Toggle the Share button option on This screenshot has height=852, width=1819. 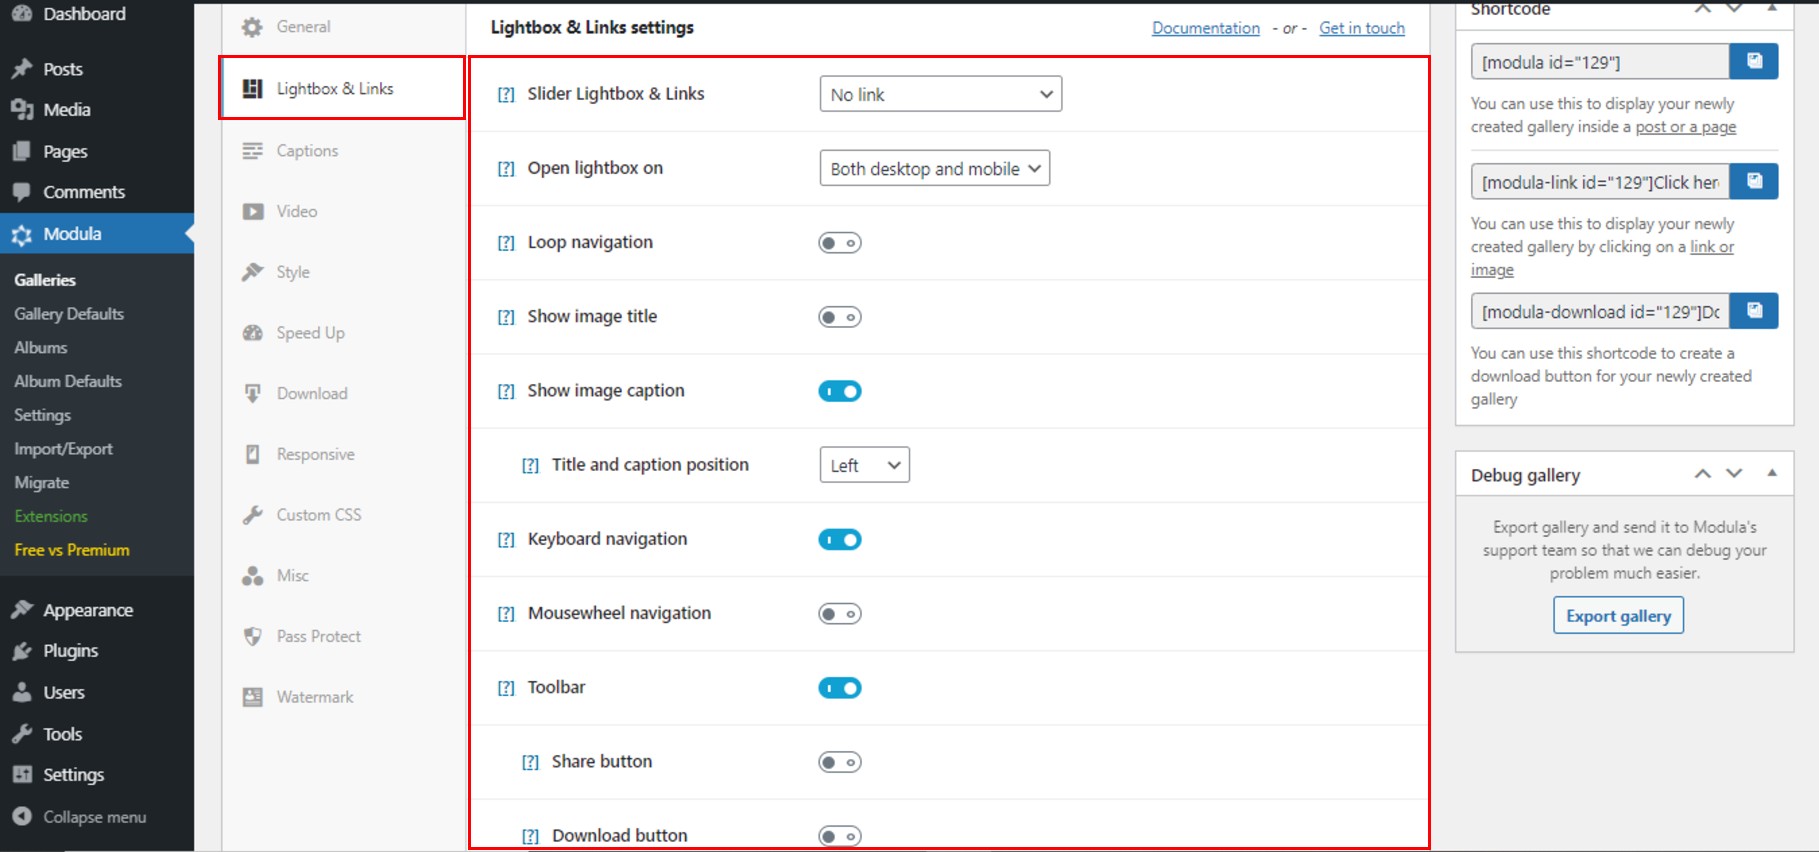839,762
